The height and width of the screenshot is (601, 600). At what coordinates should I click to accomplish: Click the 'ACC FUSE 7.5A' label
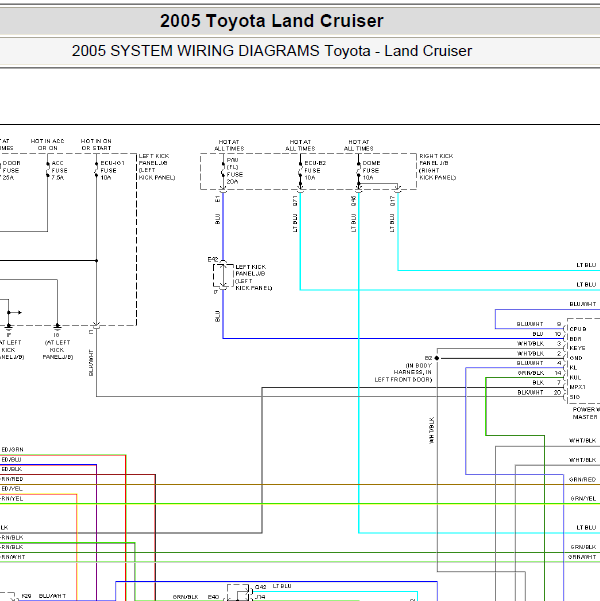pos(59,170)
